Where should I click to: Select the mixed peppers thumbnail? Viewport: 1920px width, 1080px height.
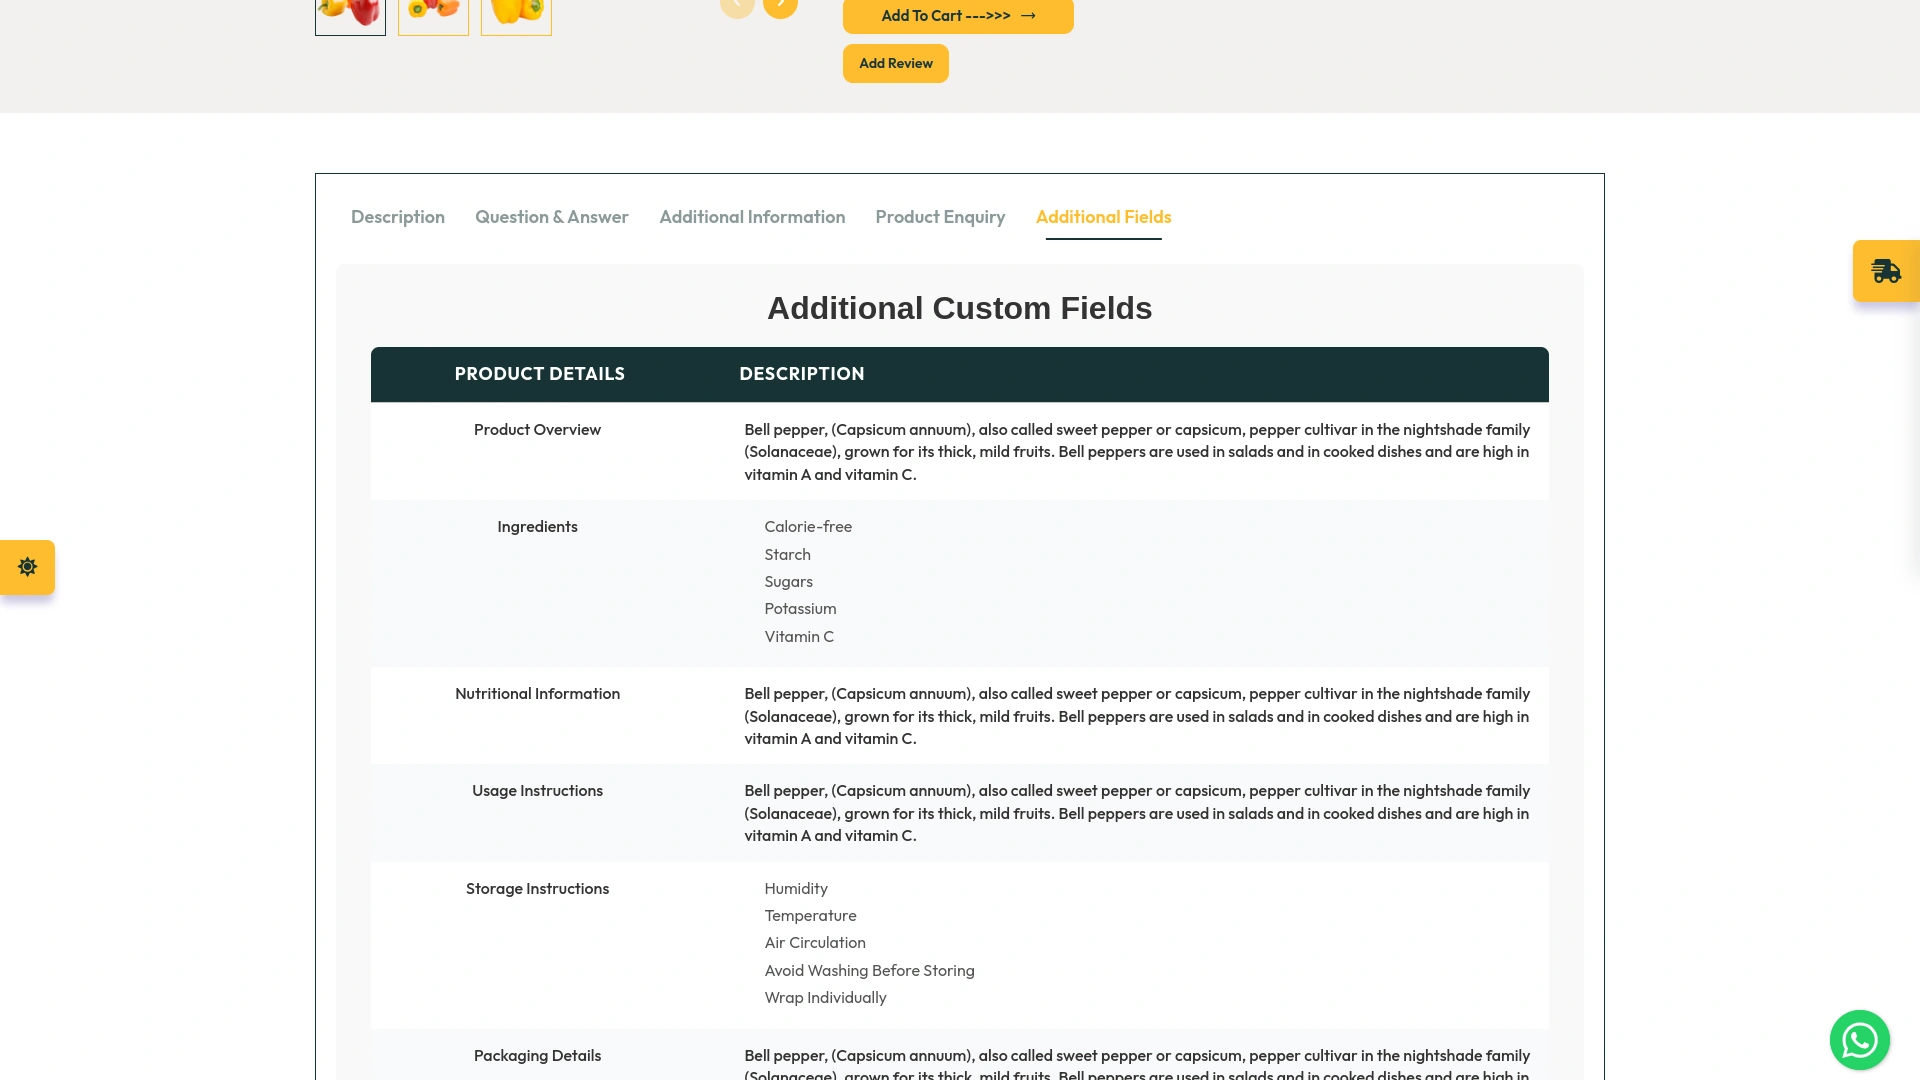coord(433,15)
